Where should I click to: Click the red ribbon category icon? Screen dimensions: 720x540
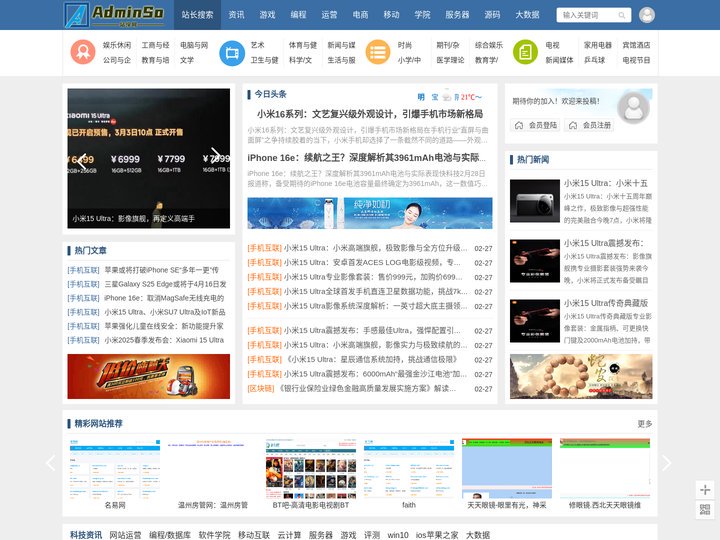[83, 52]
